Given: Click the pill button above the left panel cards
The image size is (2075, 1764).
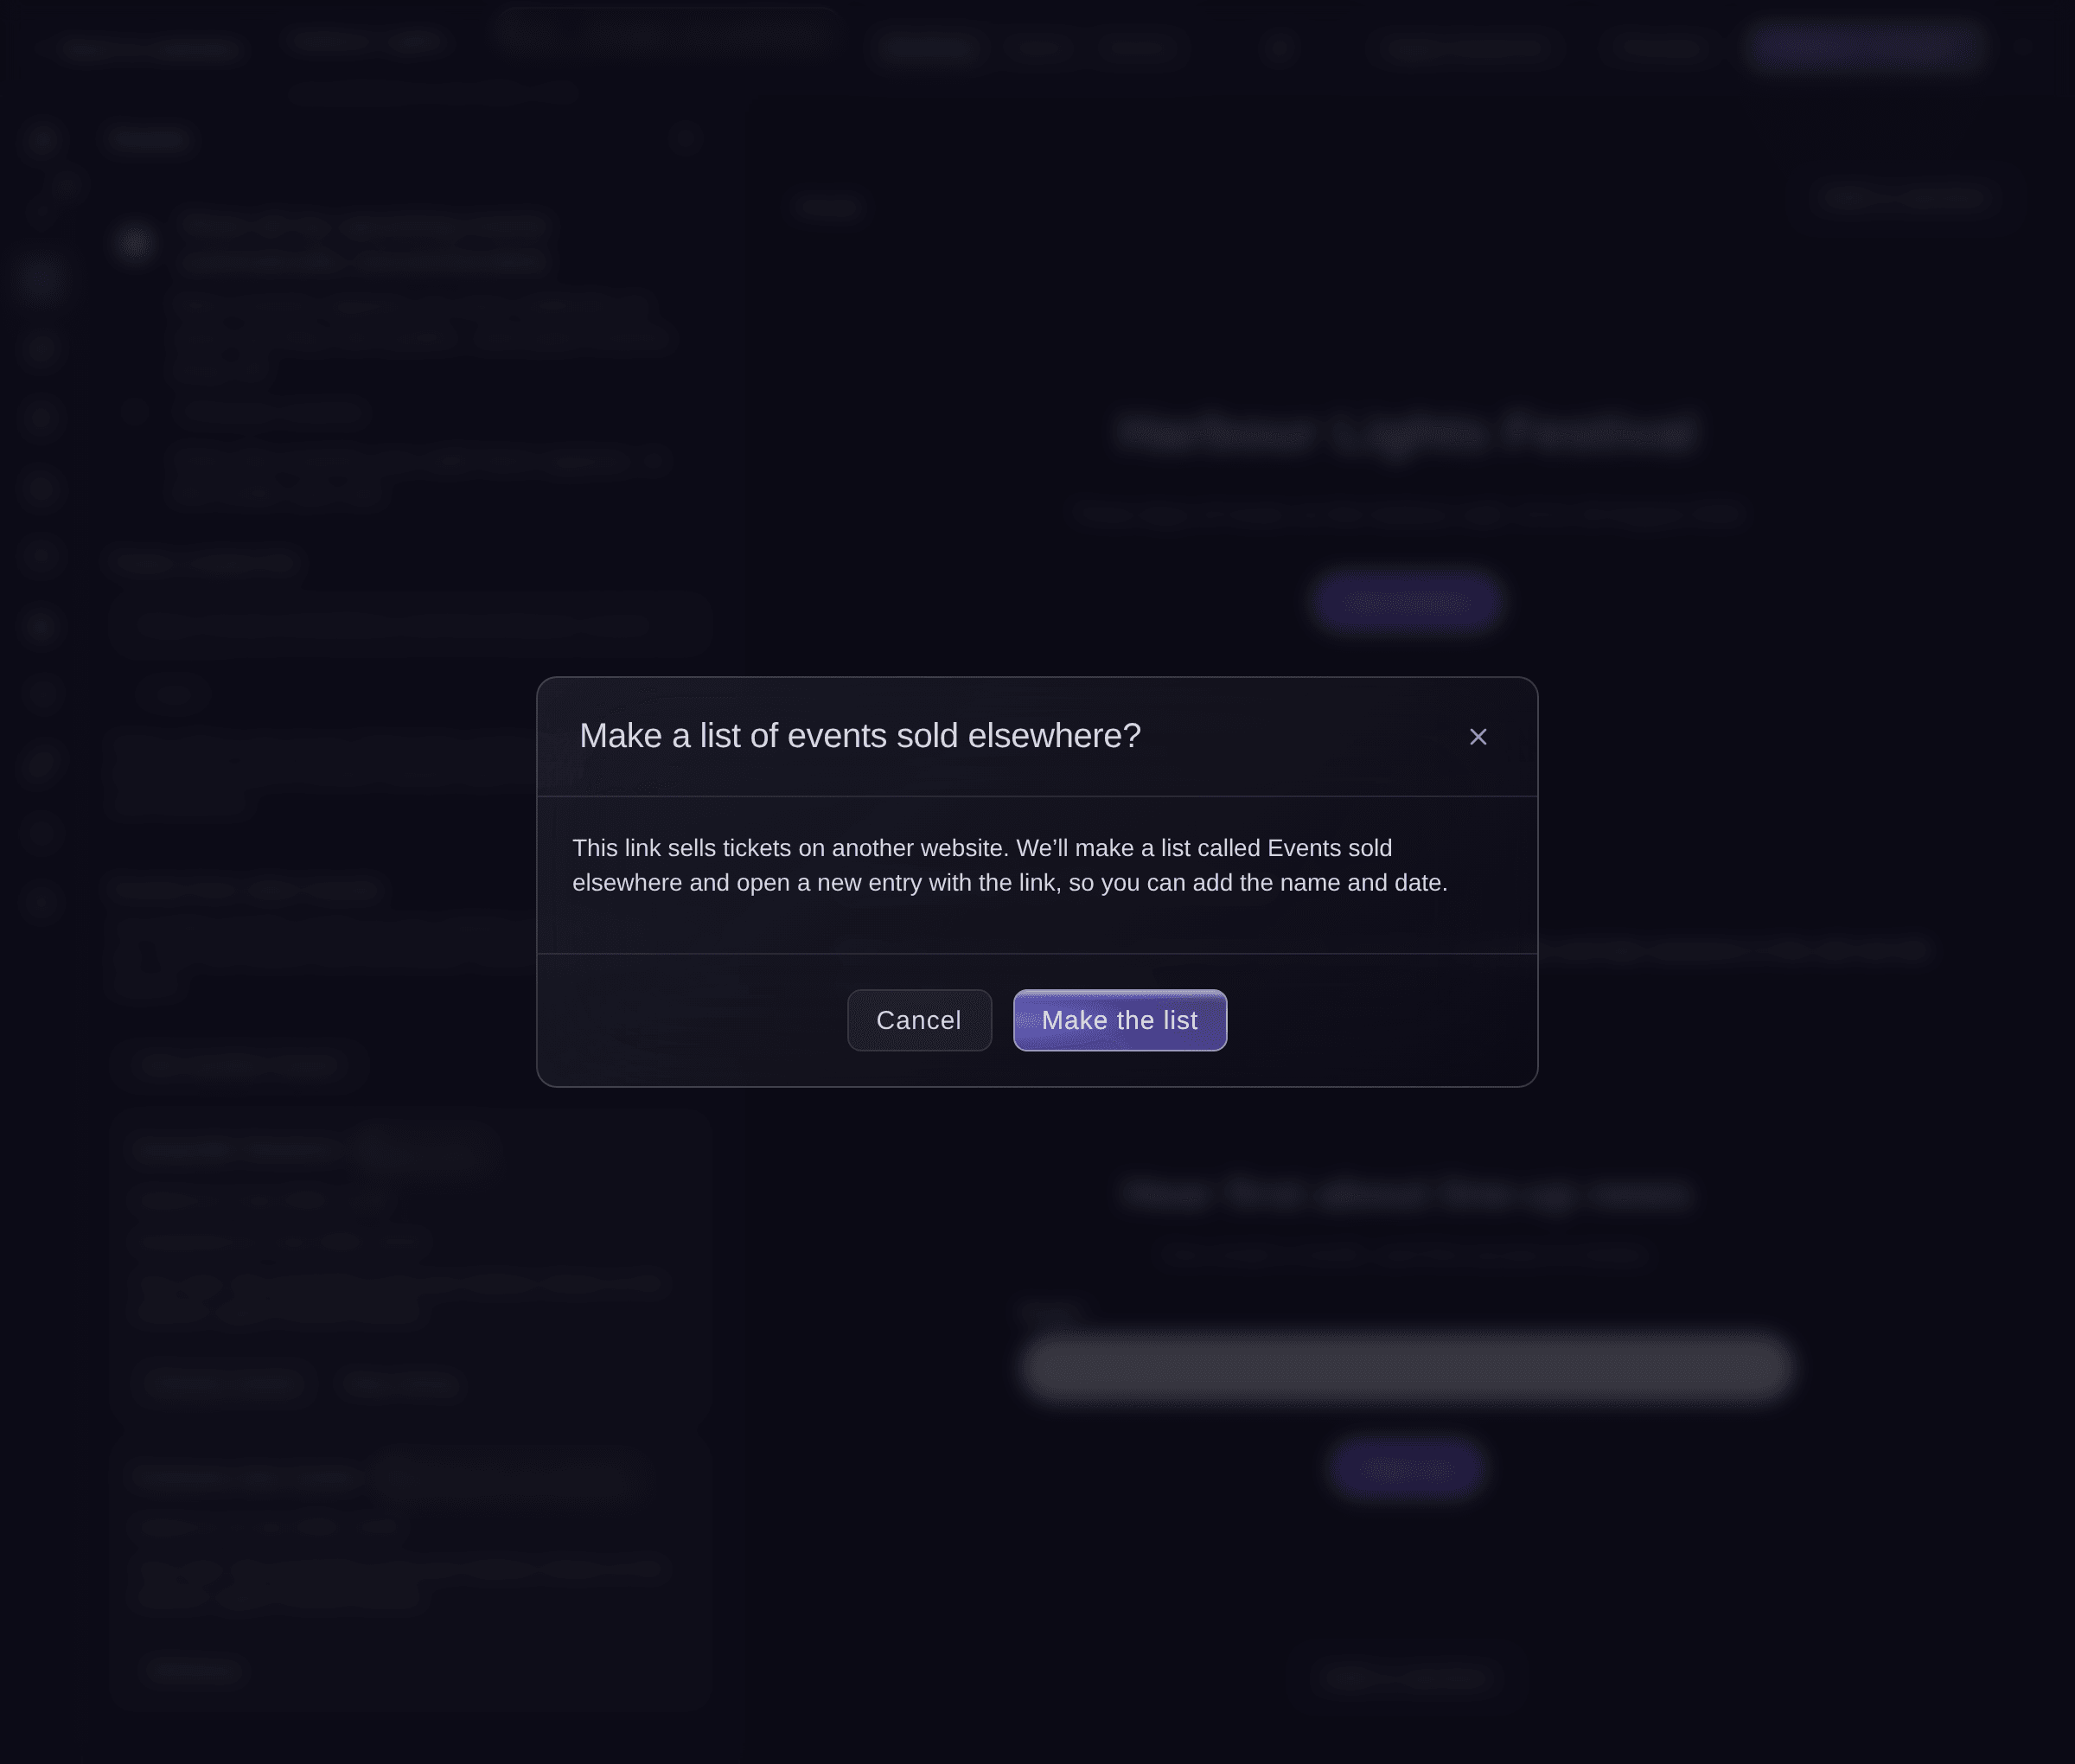Looking at the screenshot, I should [239, 1066].
